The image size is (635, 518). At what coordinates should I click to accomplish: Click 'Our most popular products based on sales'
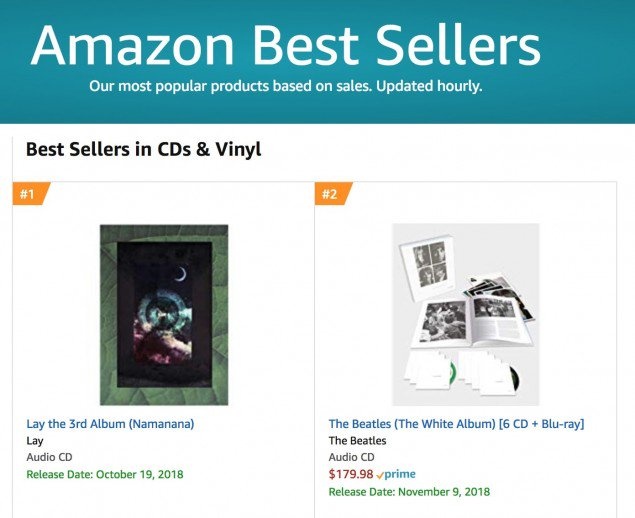click(237, 87)
